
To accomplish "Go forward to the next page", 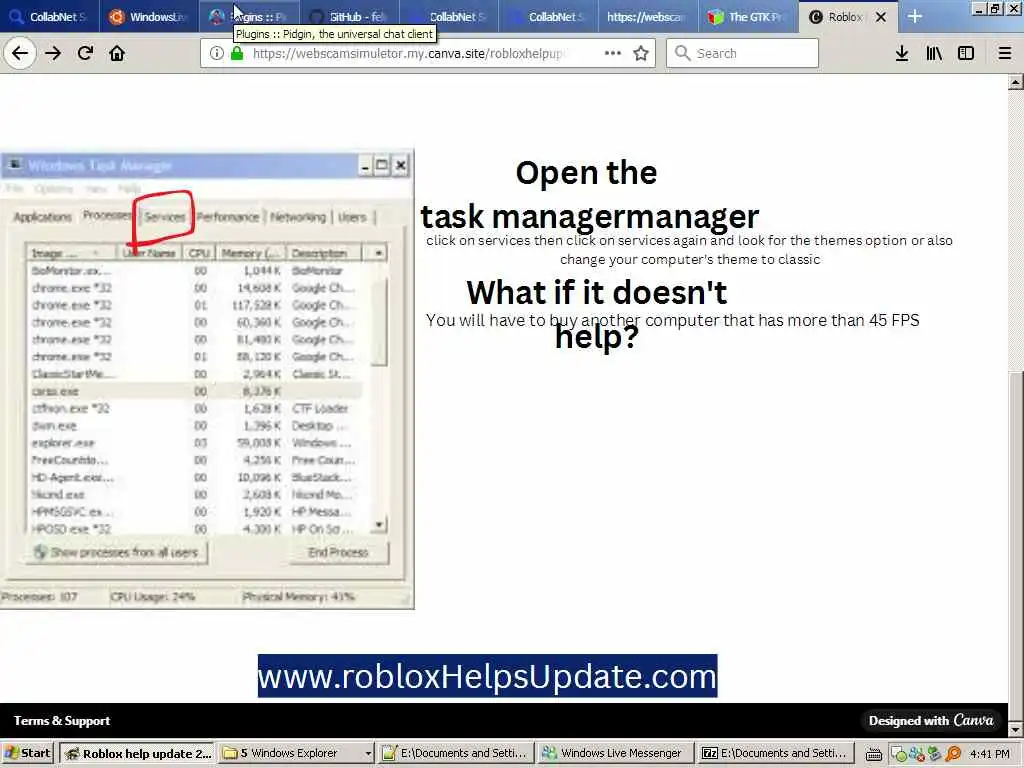I will pyautogui.click(x=53, y=54).
